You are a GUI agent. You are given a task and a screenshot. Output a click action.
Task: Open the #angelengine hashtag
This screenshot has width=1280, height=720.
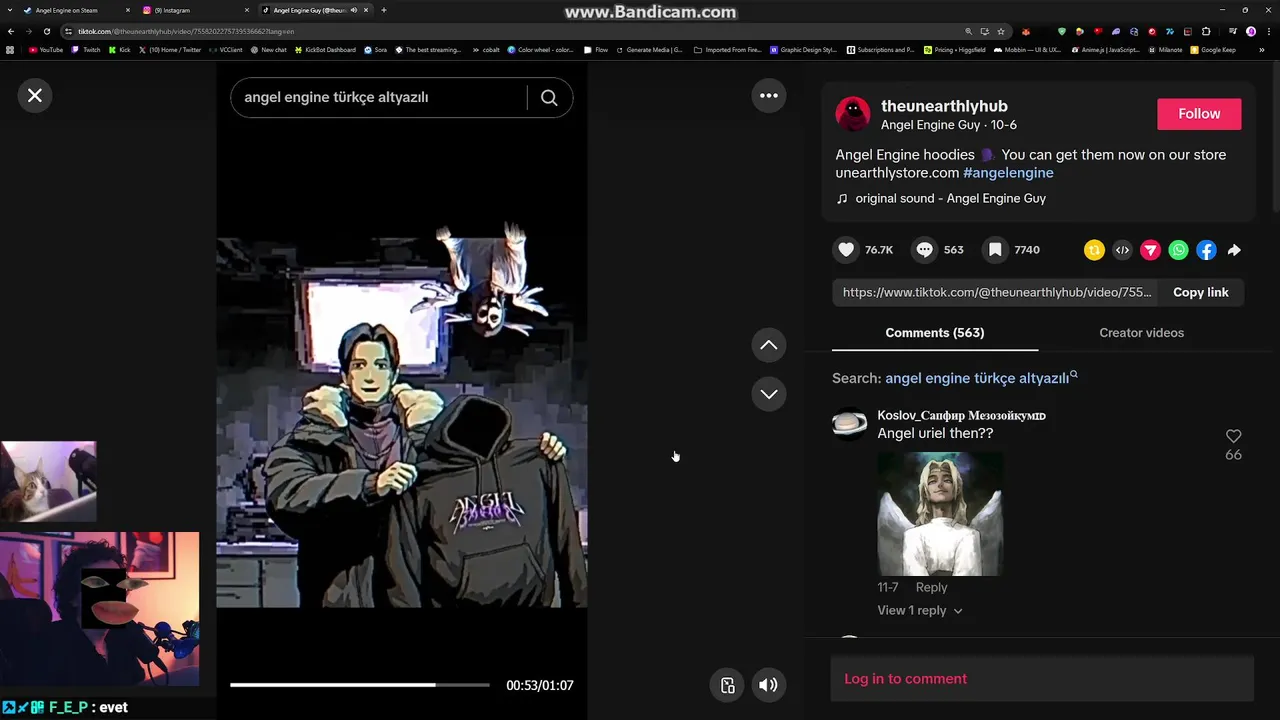click(1008, 173)
